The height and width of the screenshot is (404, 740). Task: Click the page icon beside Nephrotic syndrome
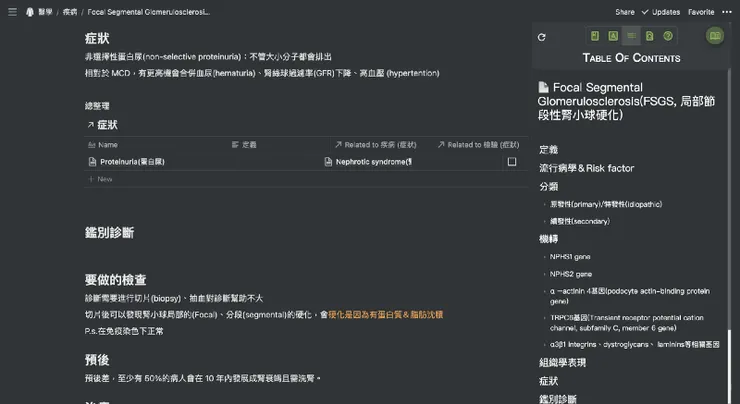pos(328,162)
